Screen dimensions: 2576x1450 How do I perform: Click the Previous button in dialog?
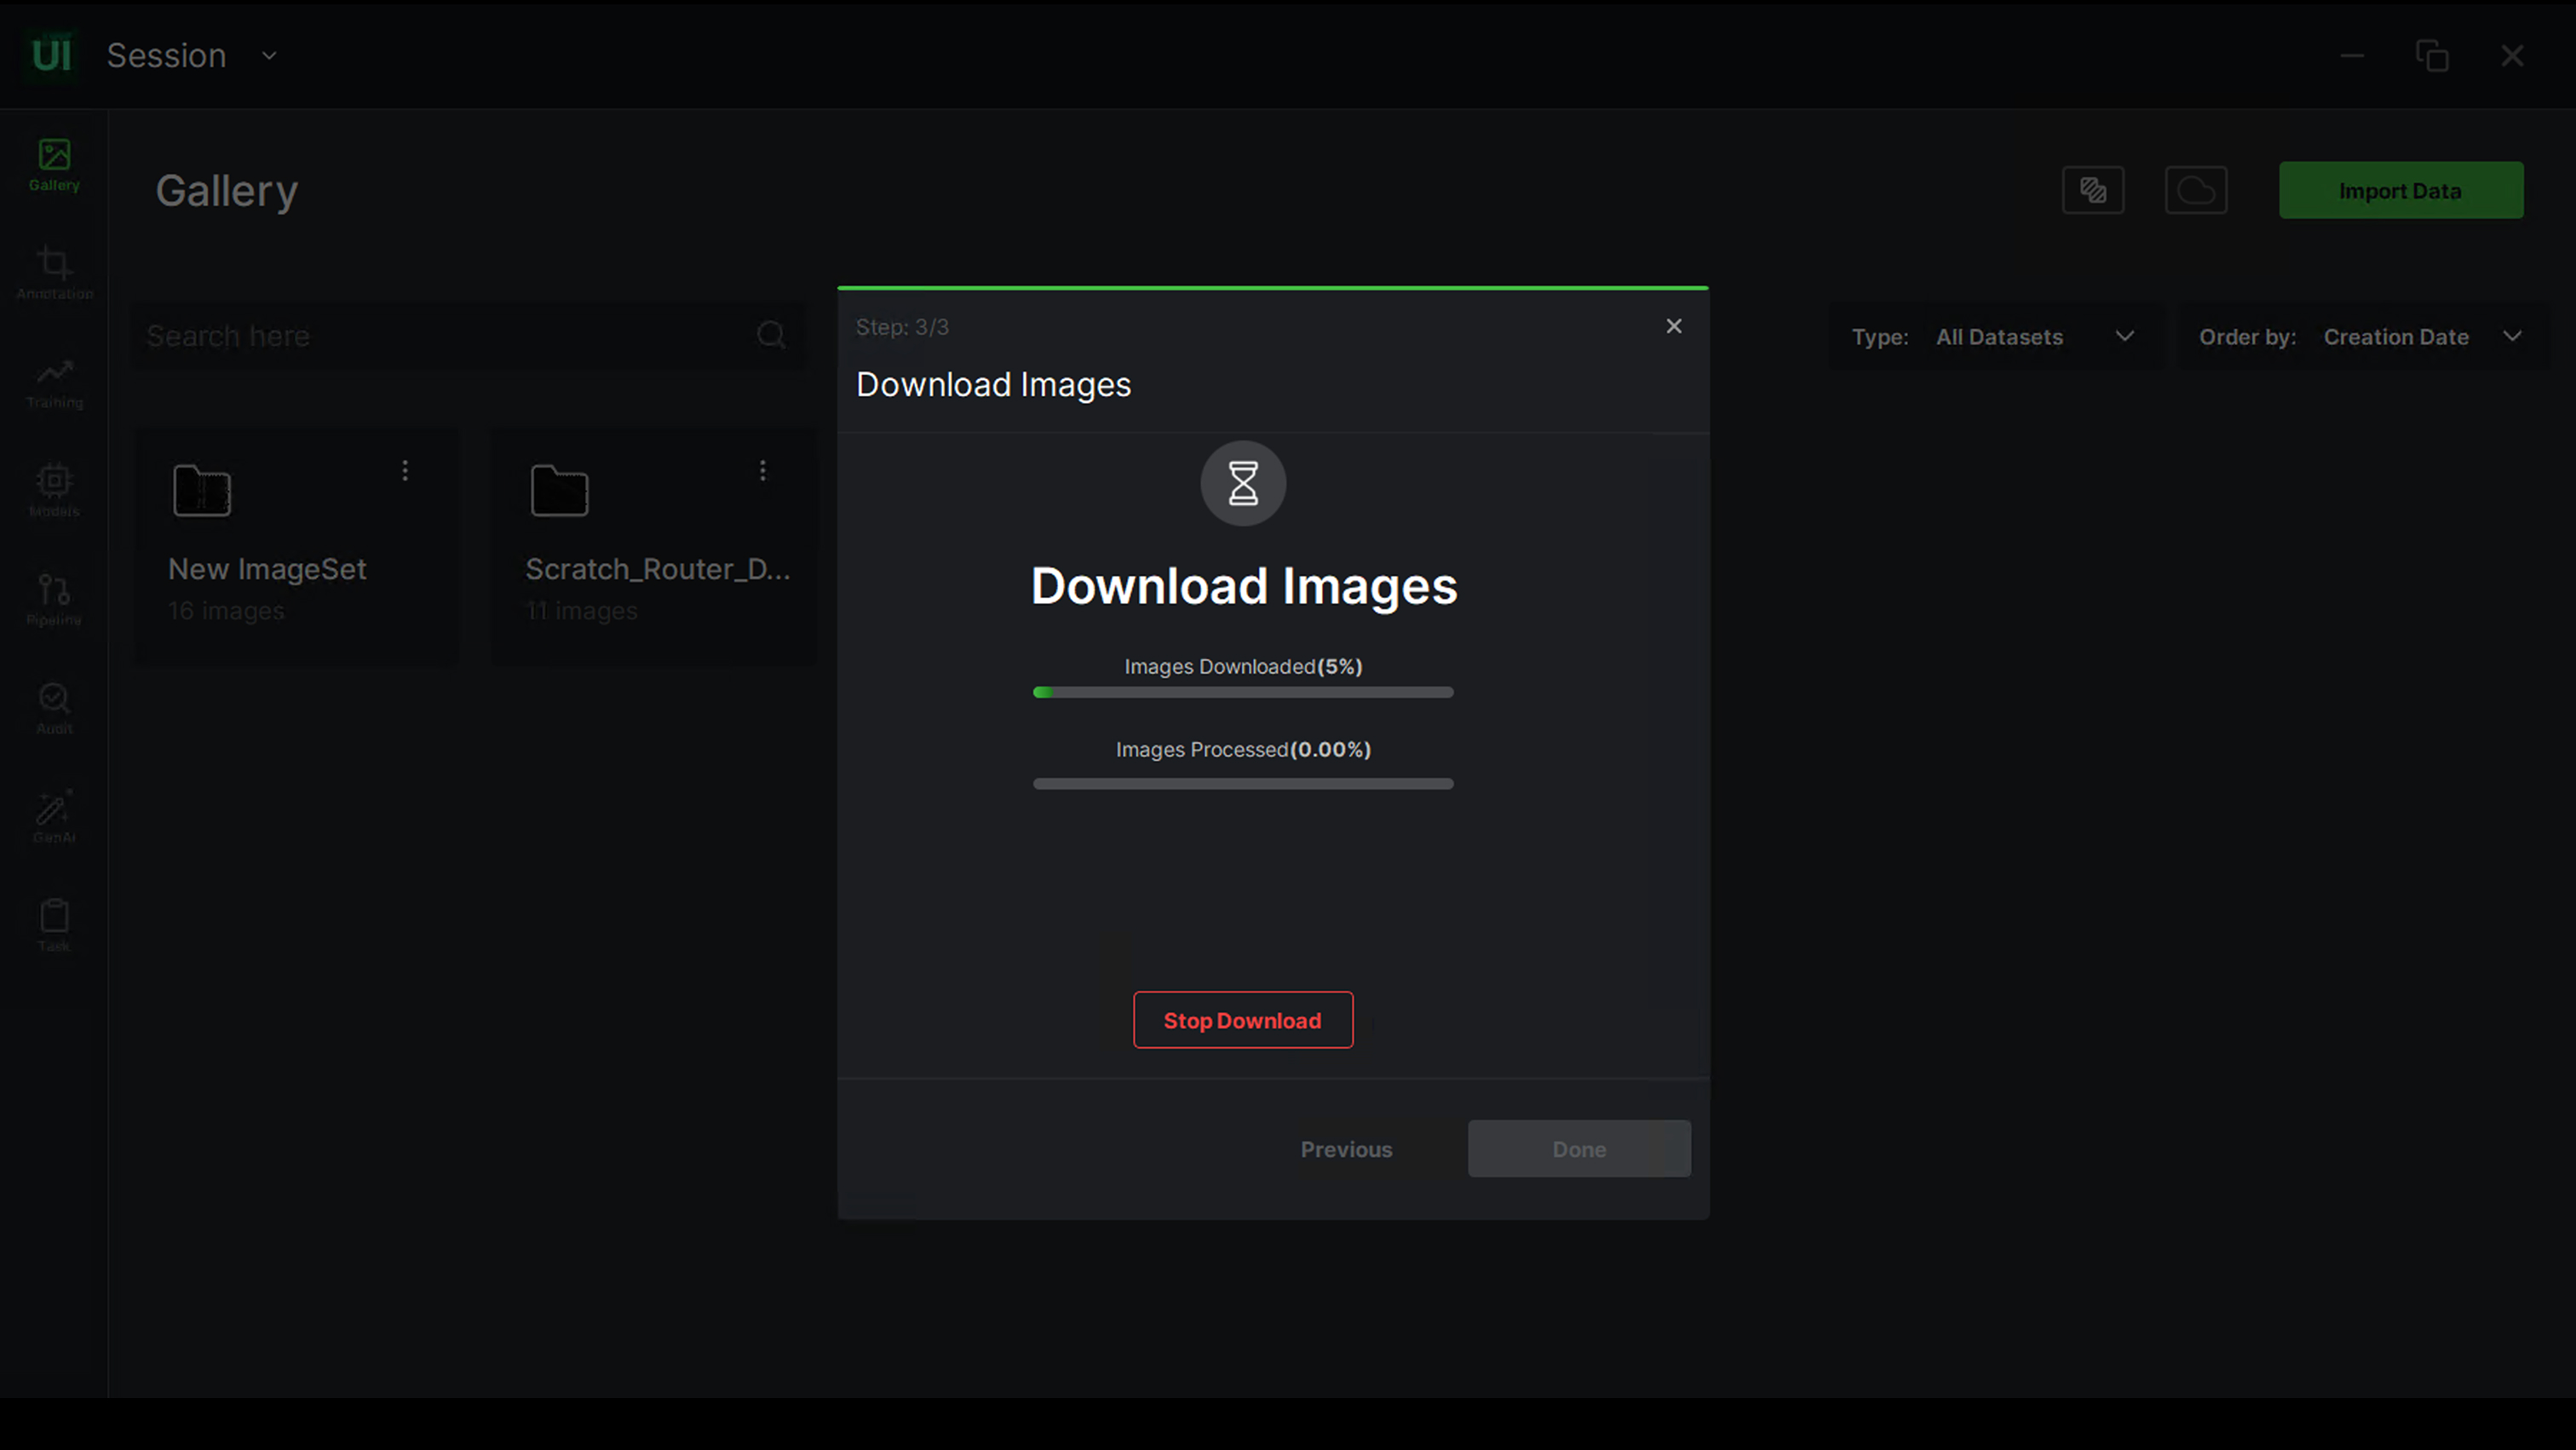[x=1346, y=1149]
